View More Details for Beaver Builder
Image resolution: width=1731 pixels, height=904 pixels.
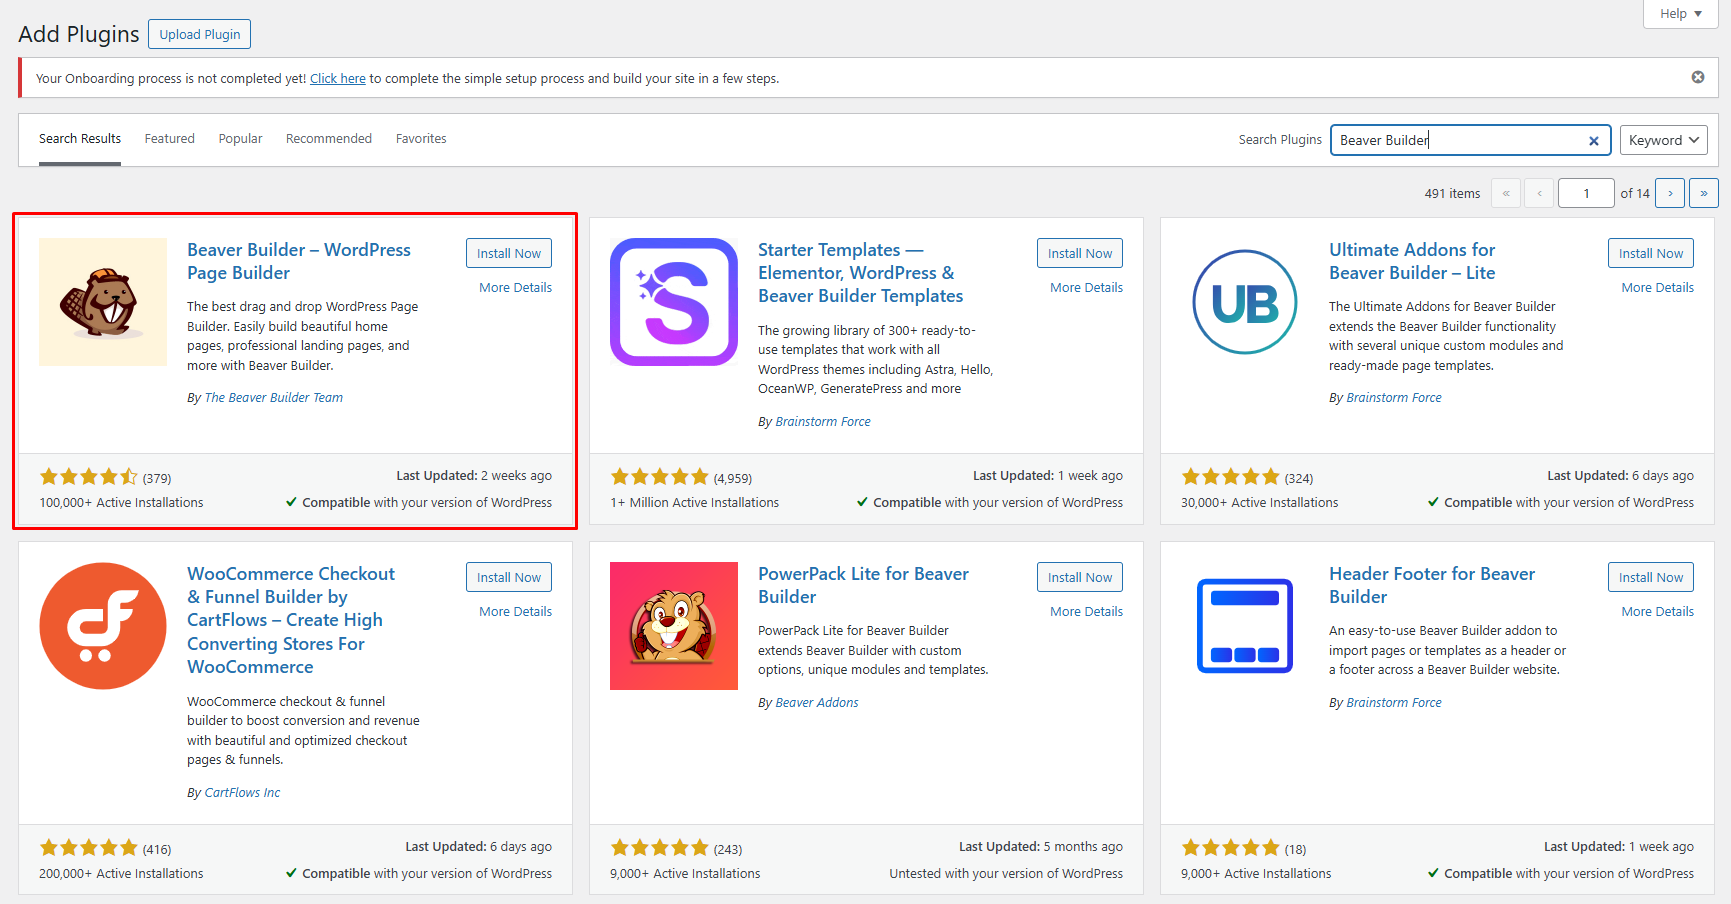[515, 287]
